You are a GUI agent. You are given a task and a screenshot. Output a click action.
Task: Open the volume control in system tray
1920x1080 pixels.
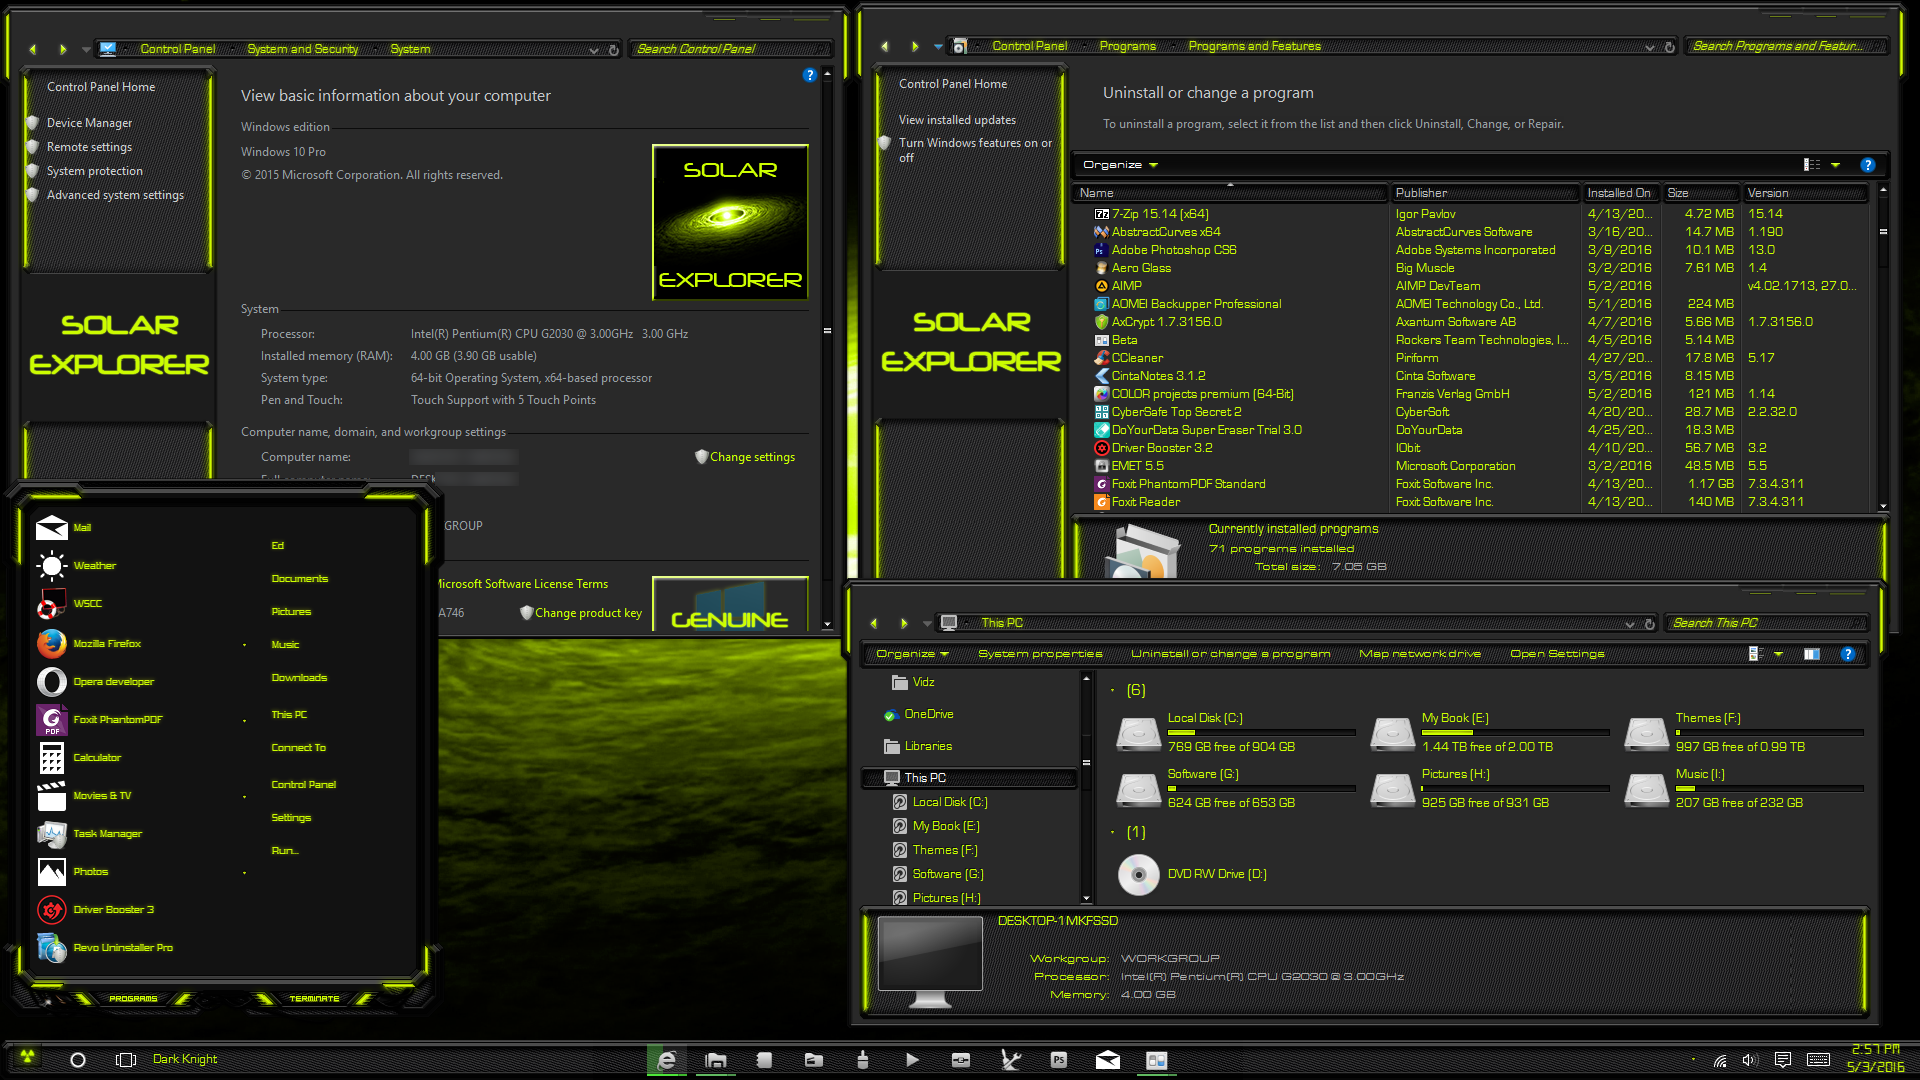[x=1749, y=1059]
